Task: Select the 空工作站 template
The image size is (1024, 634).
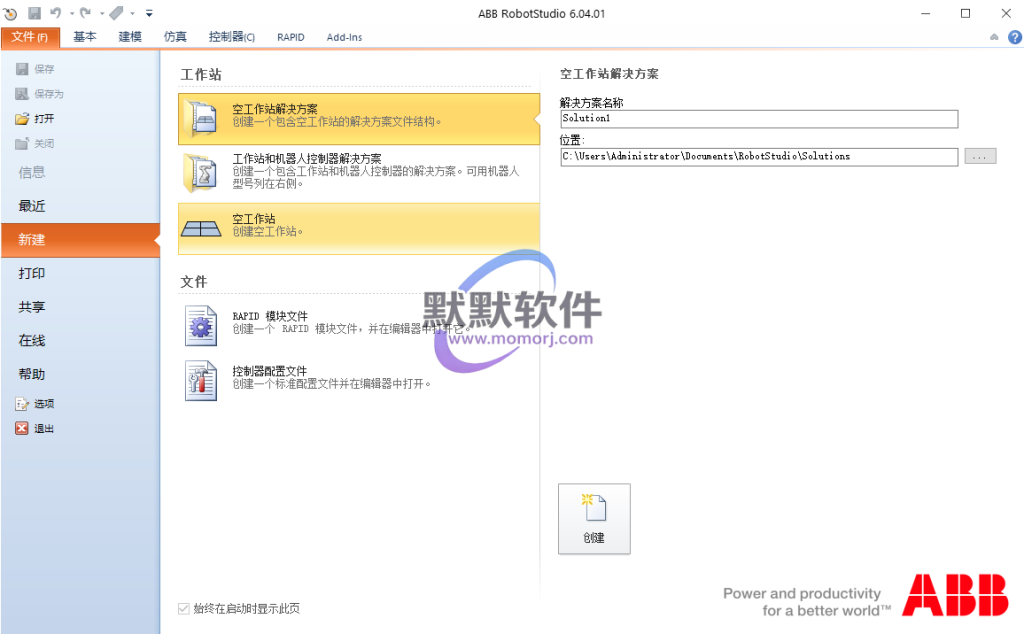Action: pyautogui.click(x=359, y=229)
